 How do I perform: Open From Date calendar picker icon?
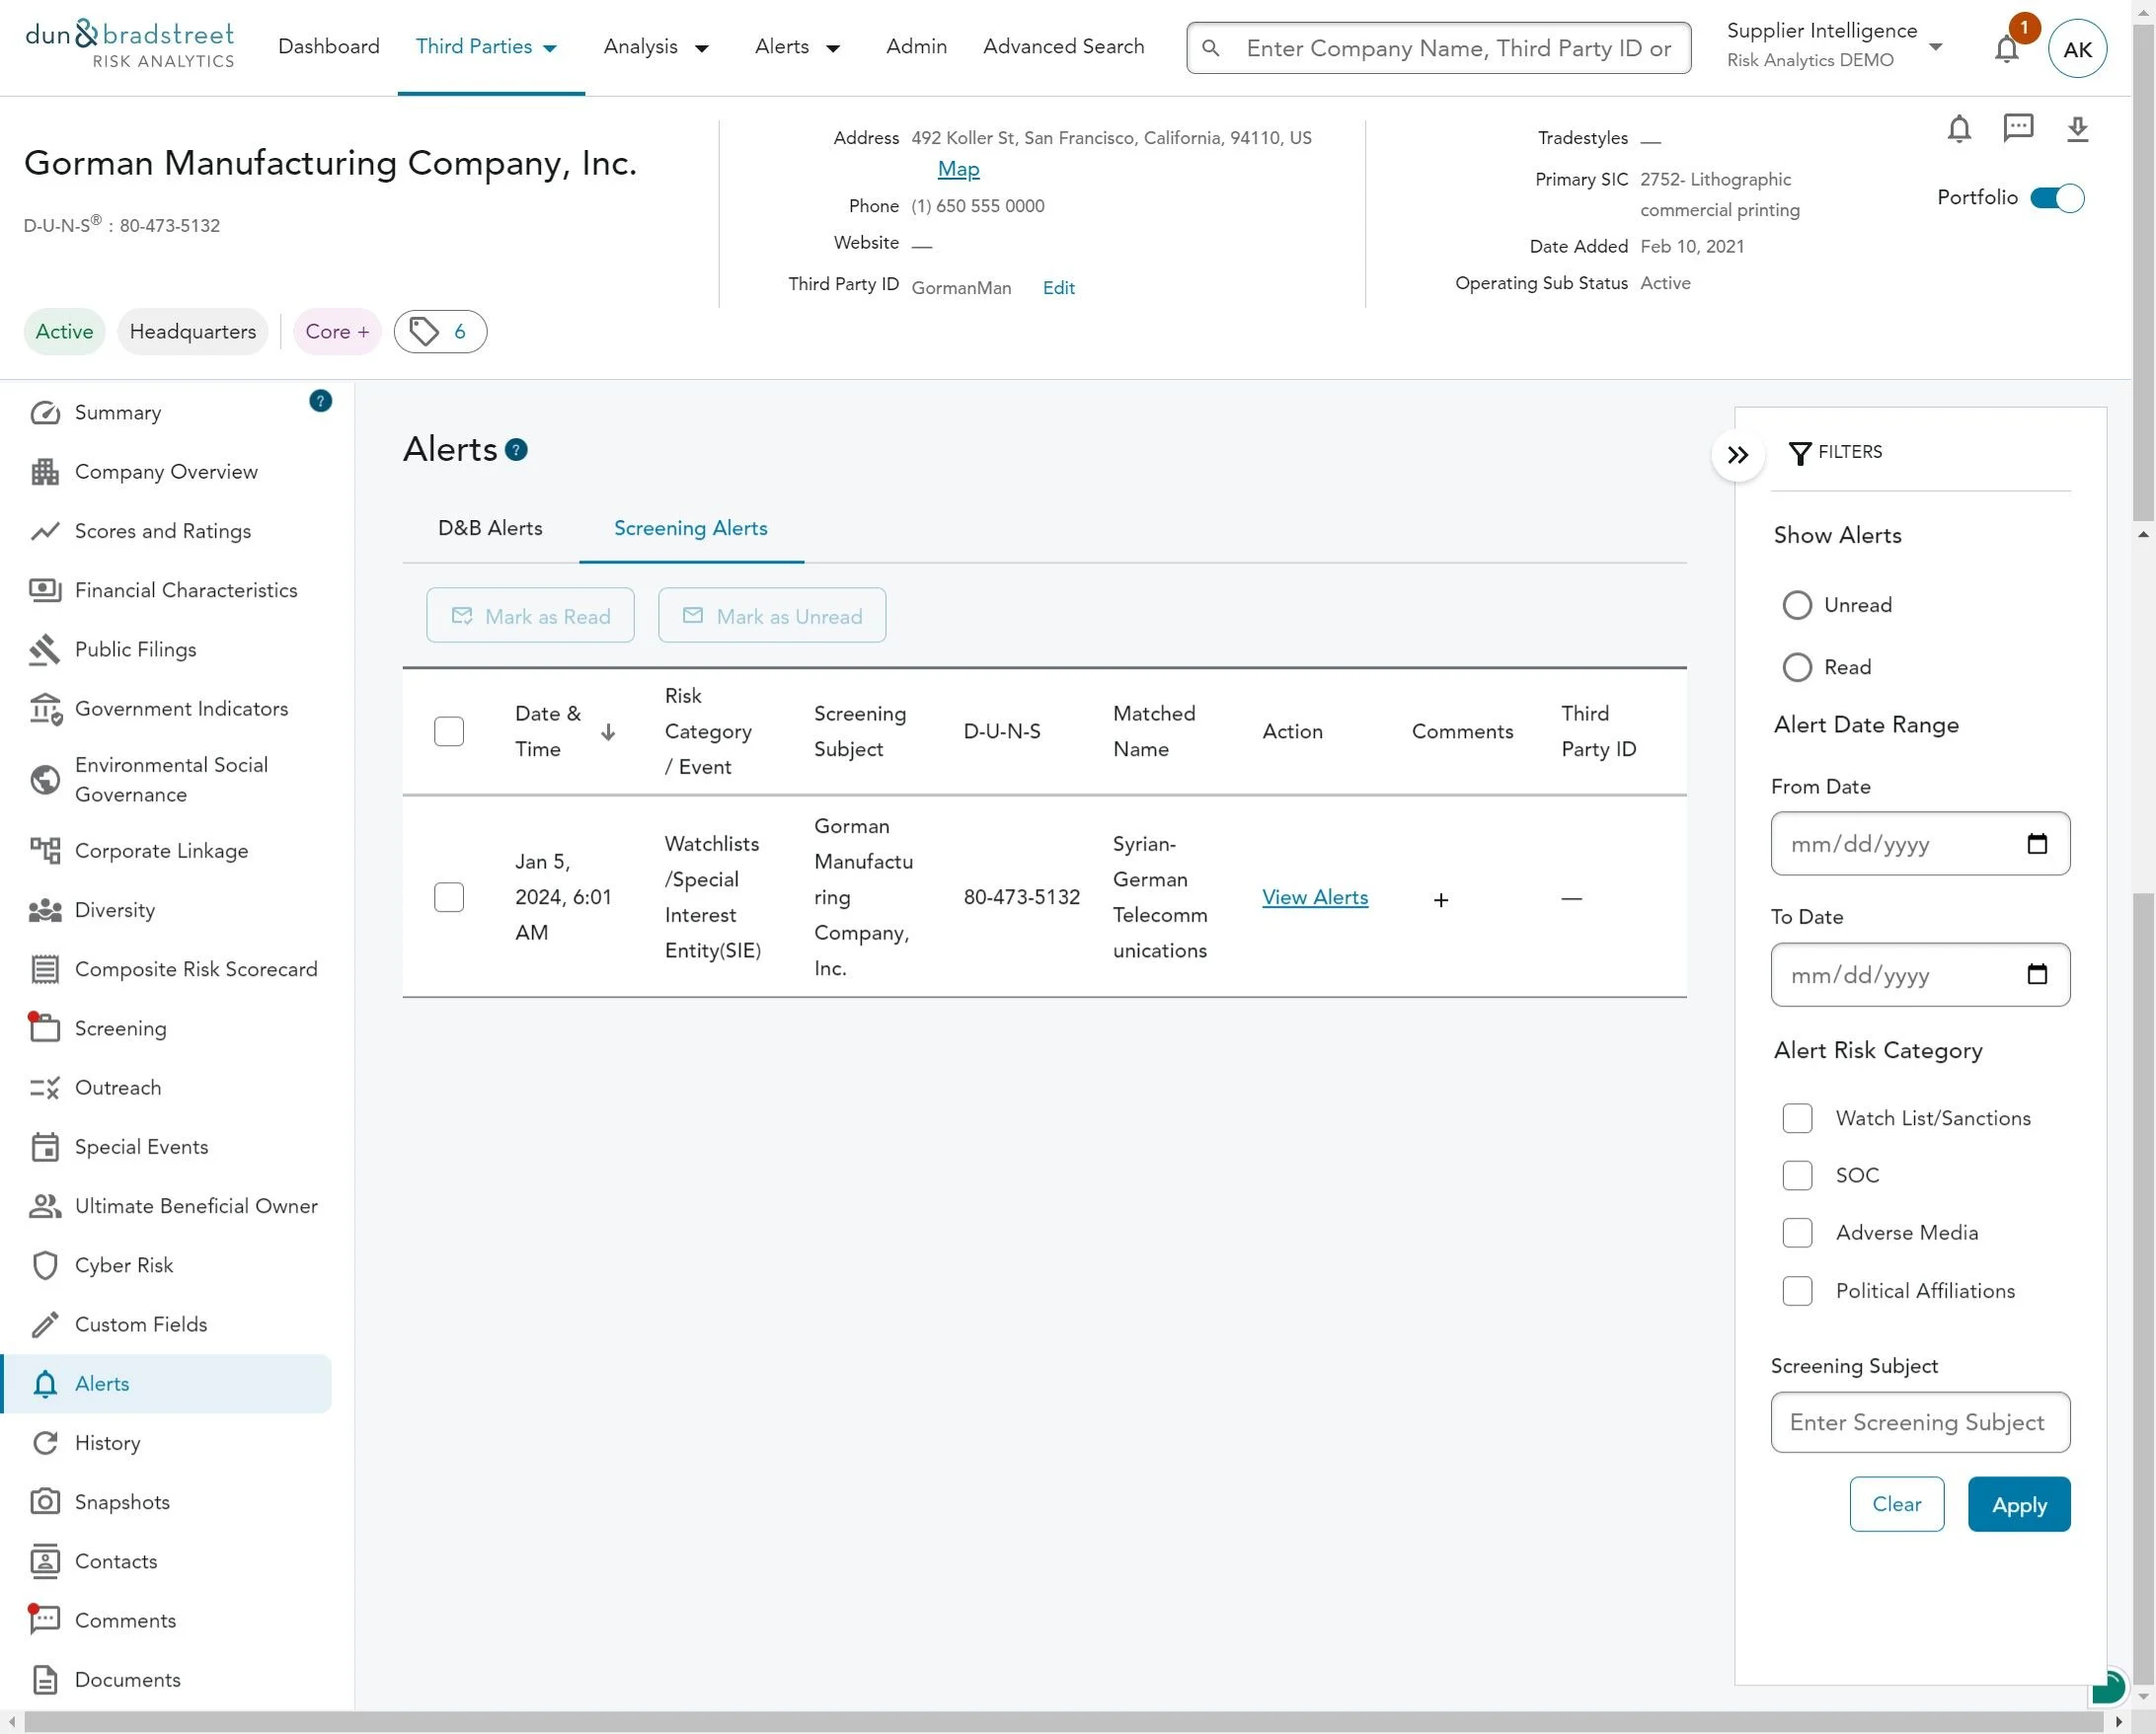(x=2036, y=844)
